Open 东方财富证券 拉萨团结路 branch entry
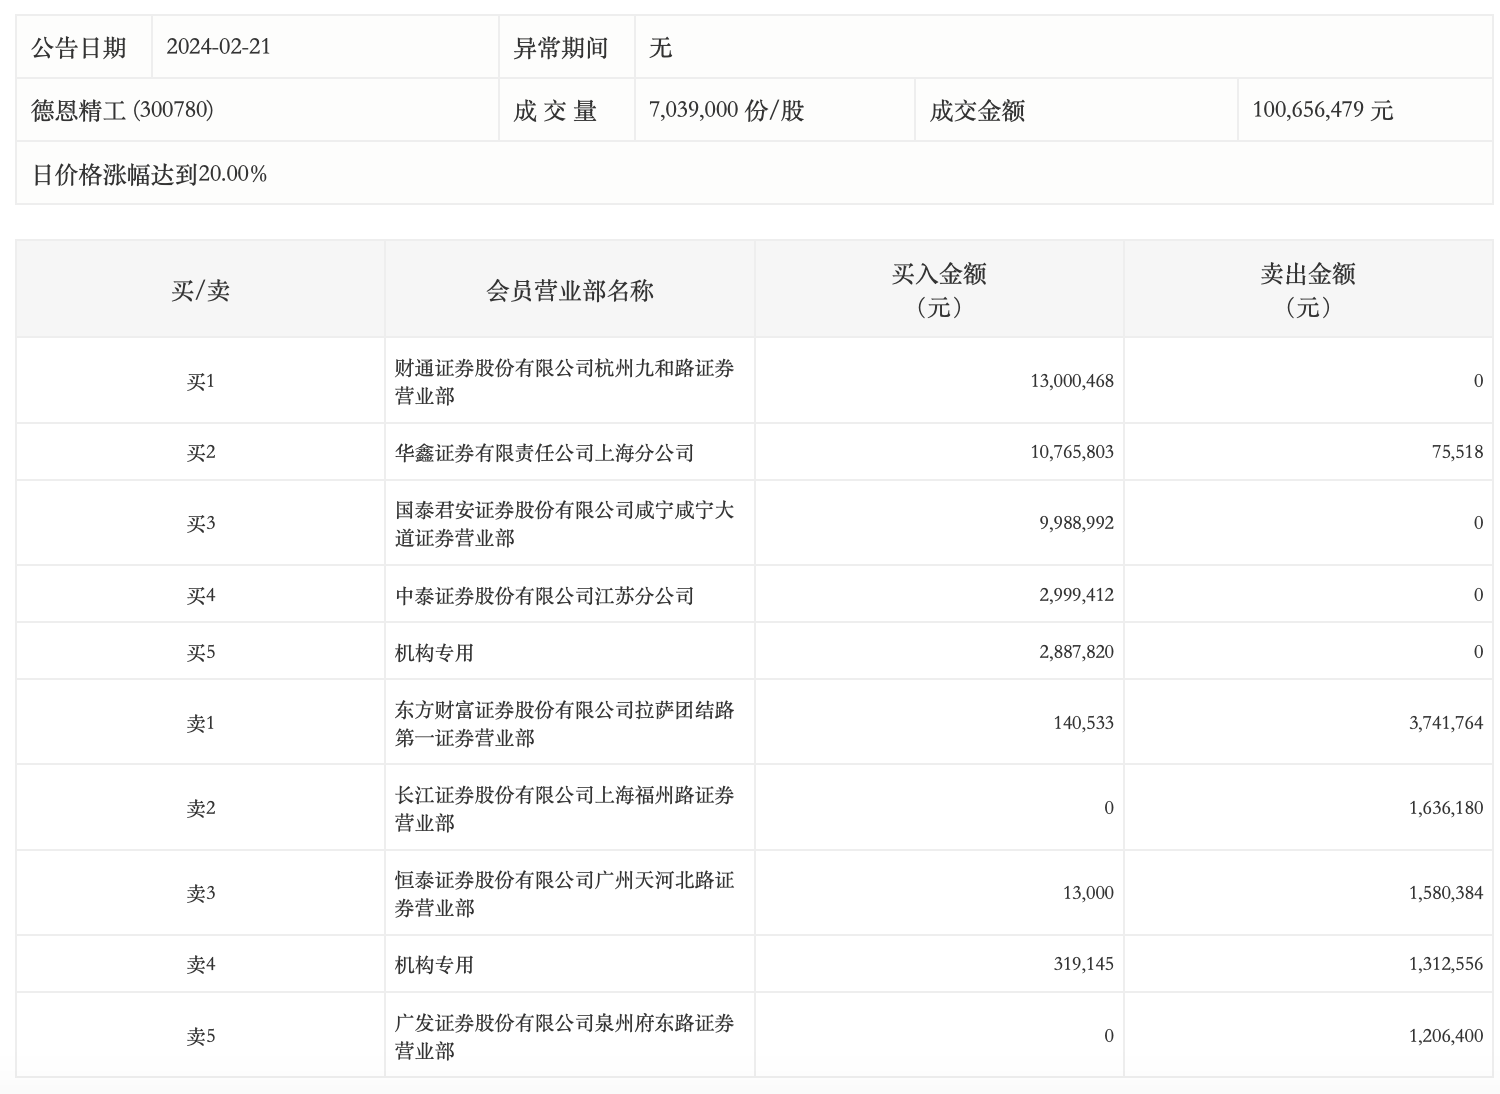The image size is (1500, 1094). point(564,723)
